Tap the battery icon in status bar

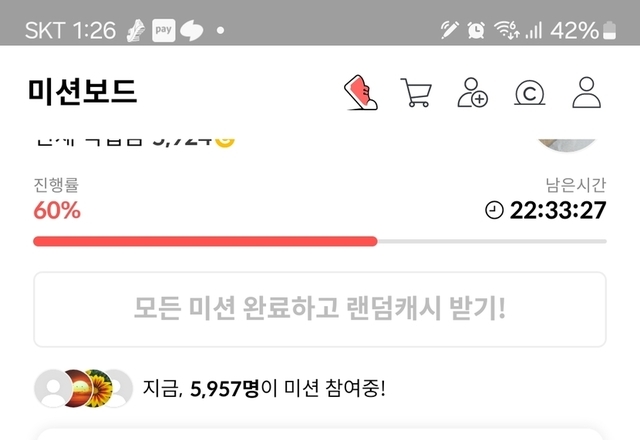[x=609, y=30]
